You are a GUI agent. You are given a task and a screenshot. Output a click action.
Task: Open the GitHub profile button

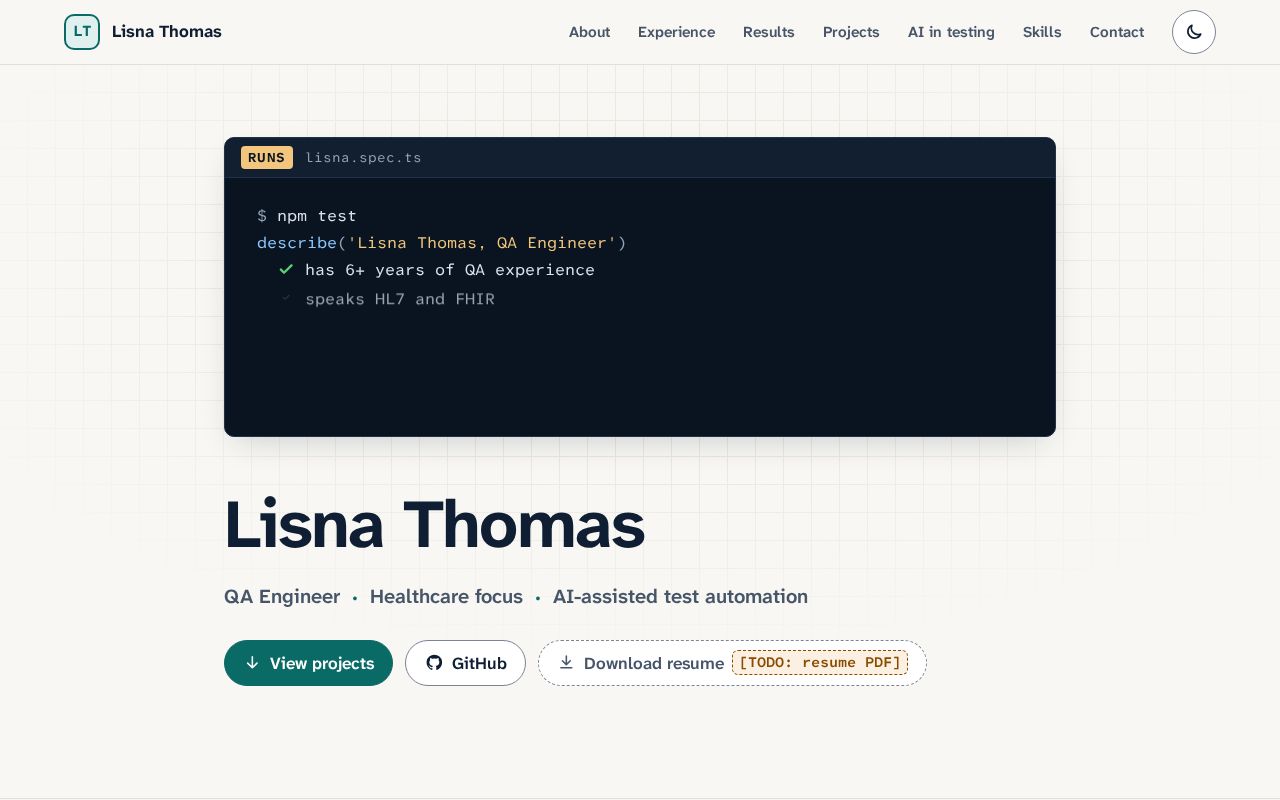click(465, 663)
